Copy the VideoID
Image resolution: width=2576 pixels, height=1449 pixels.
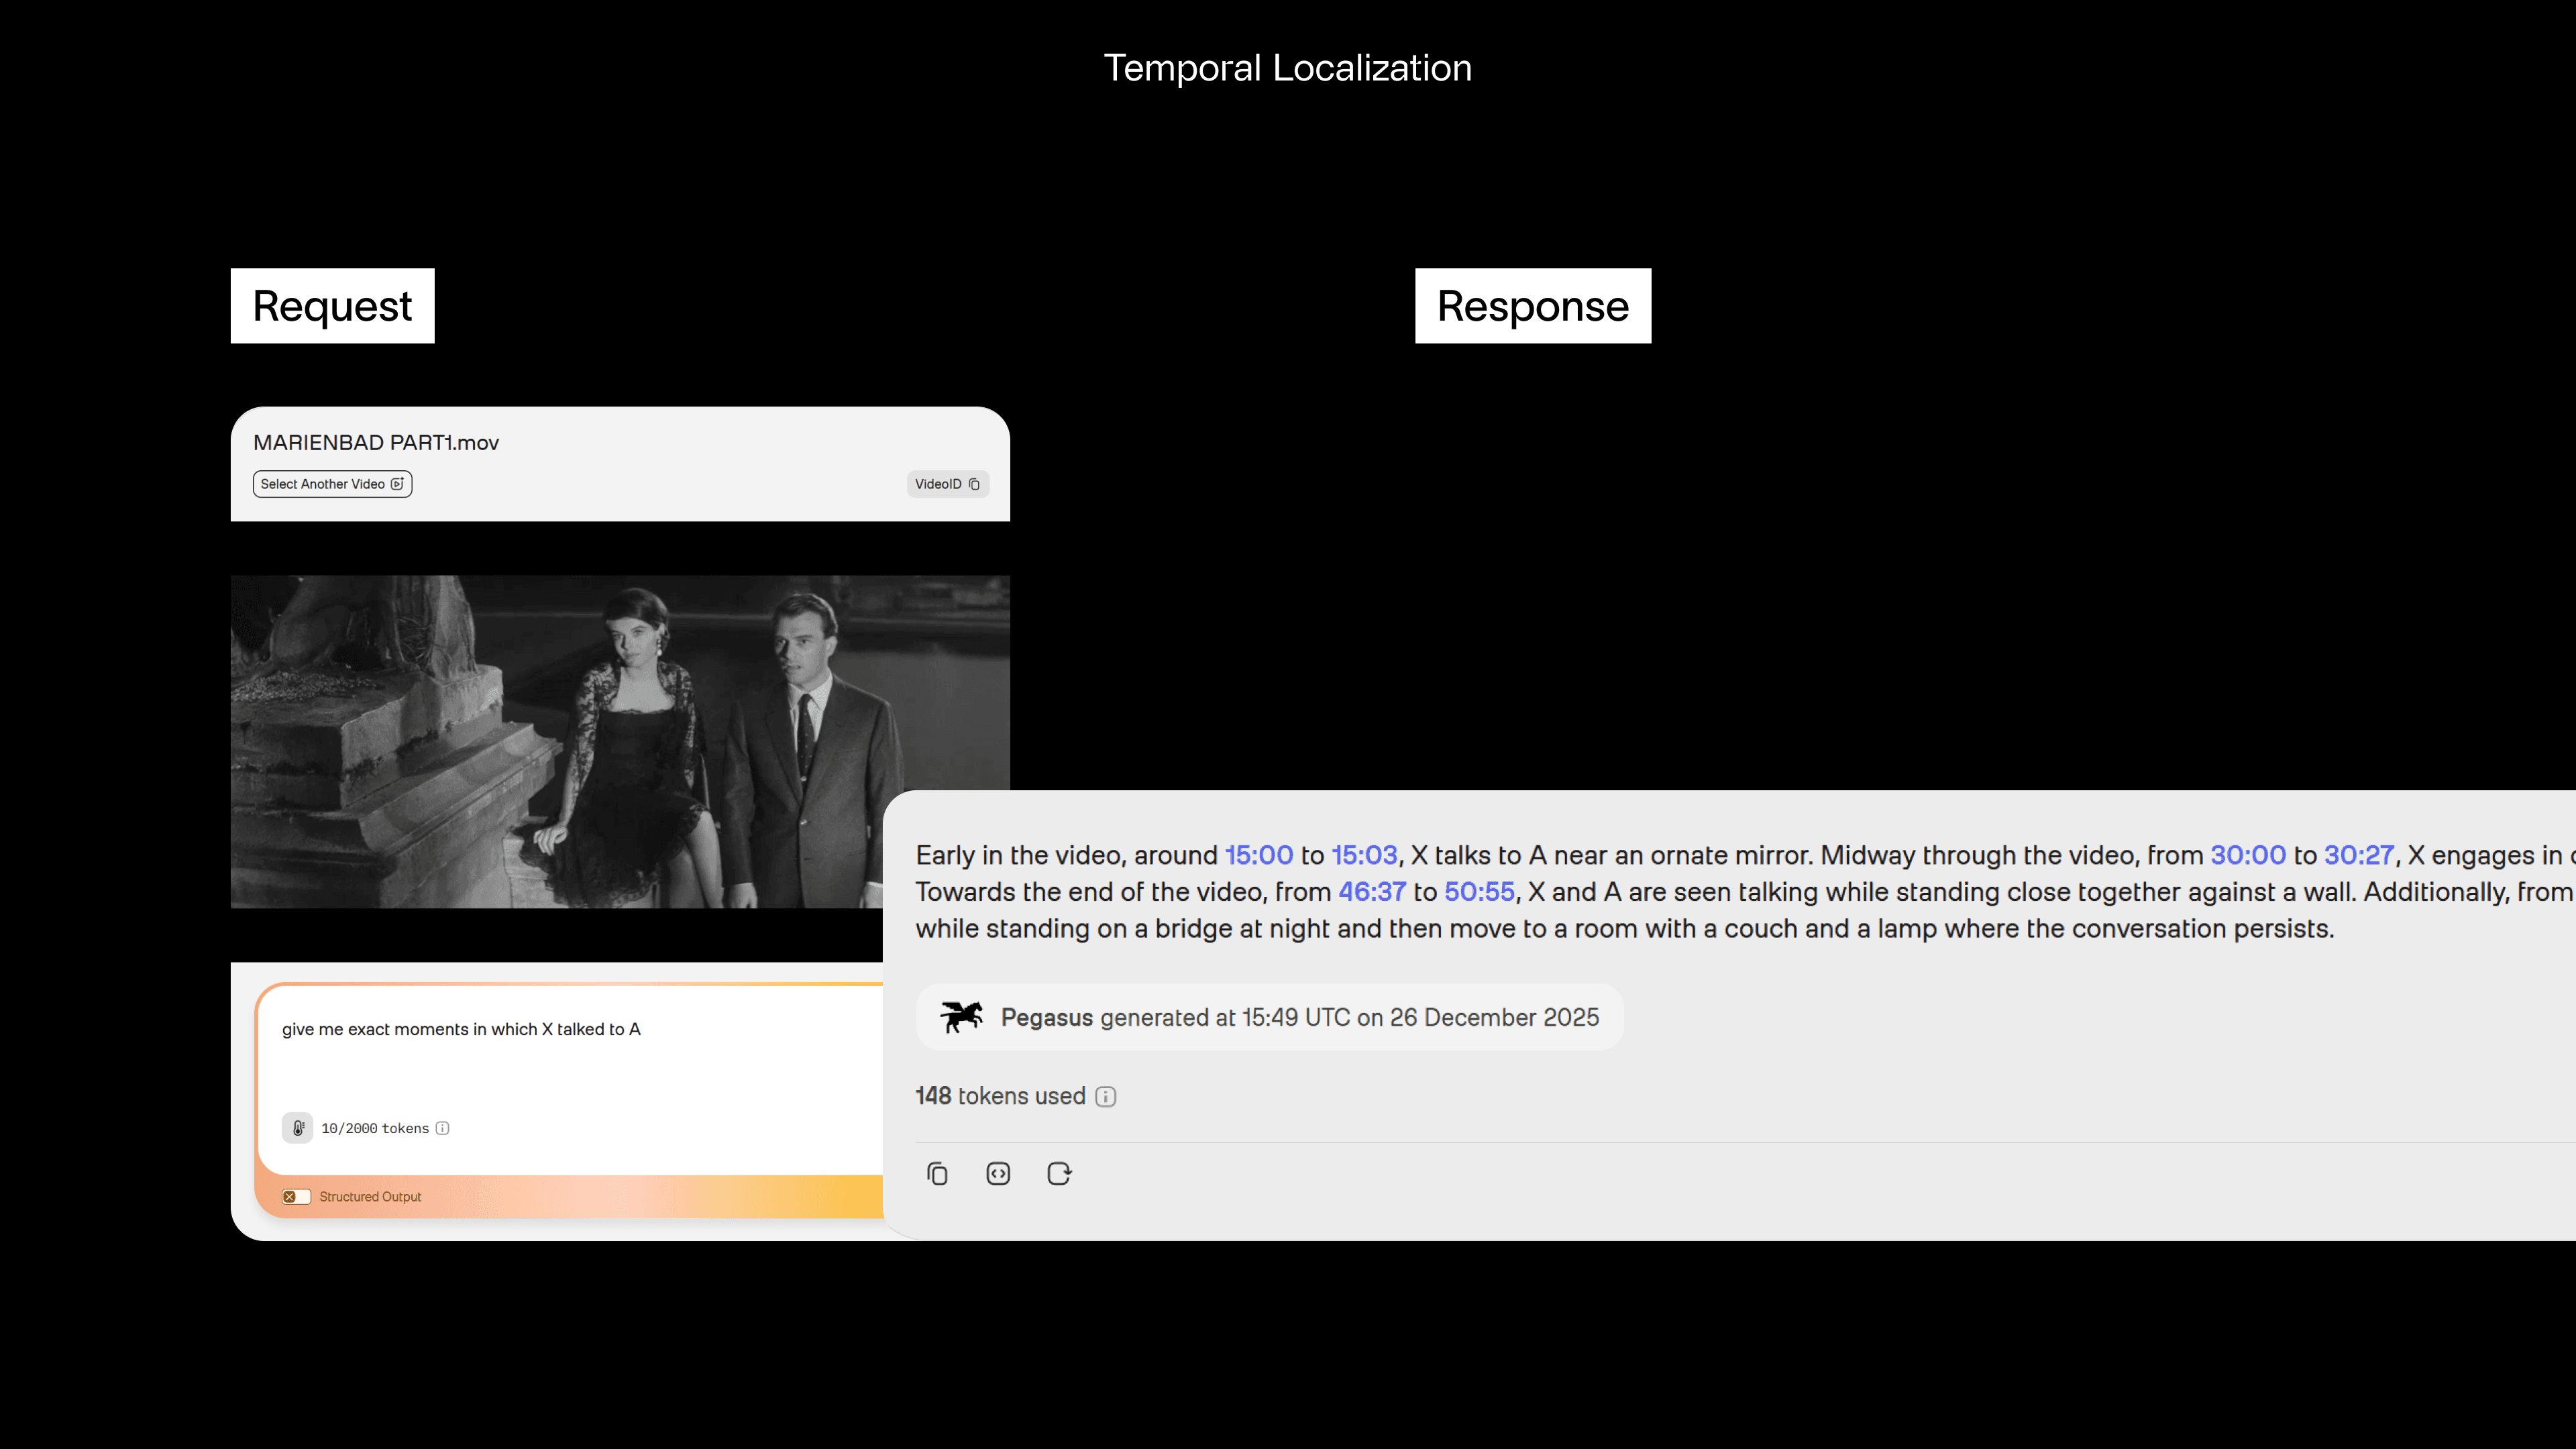(x=947, y=484)
